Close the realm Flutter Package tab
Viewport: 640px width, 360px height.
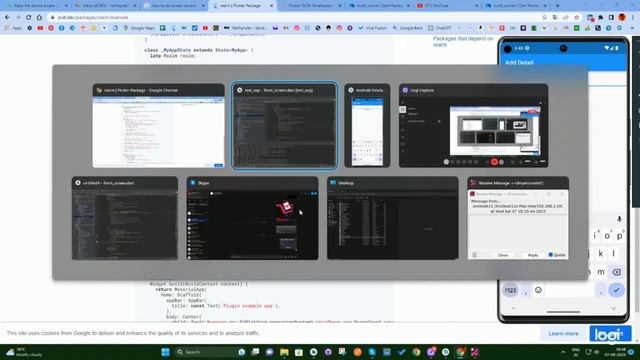(x=271, y=6)
